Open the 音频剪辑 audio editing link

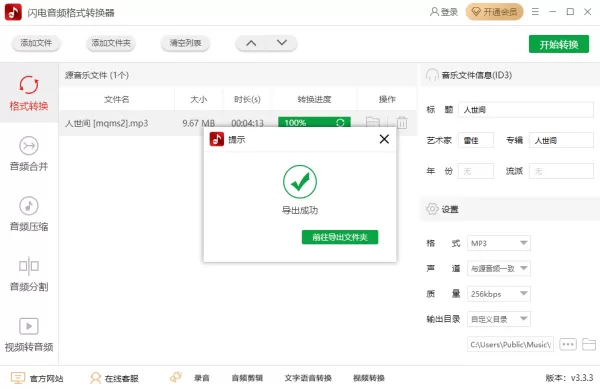click(x=247, y=378)
